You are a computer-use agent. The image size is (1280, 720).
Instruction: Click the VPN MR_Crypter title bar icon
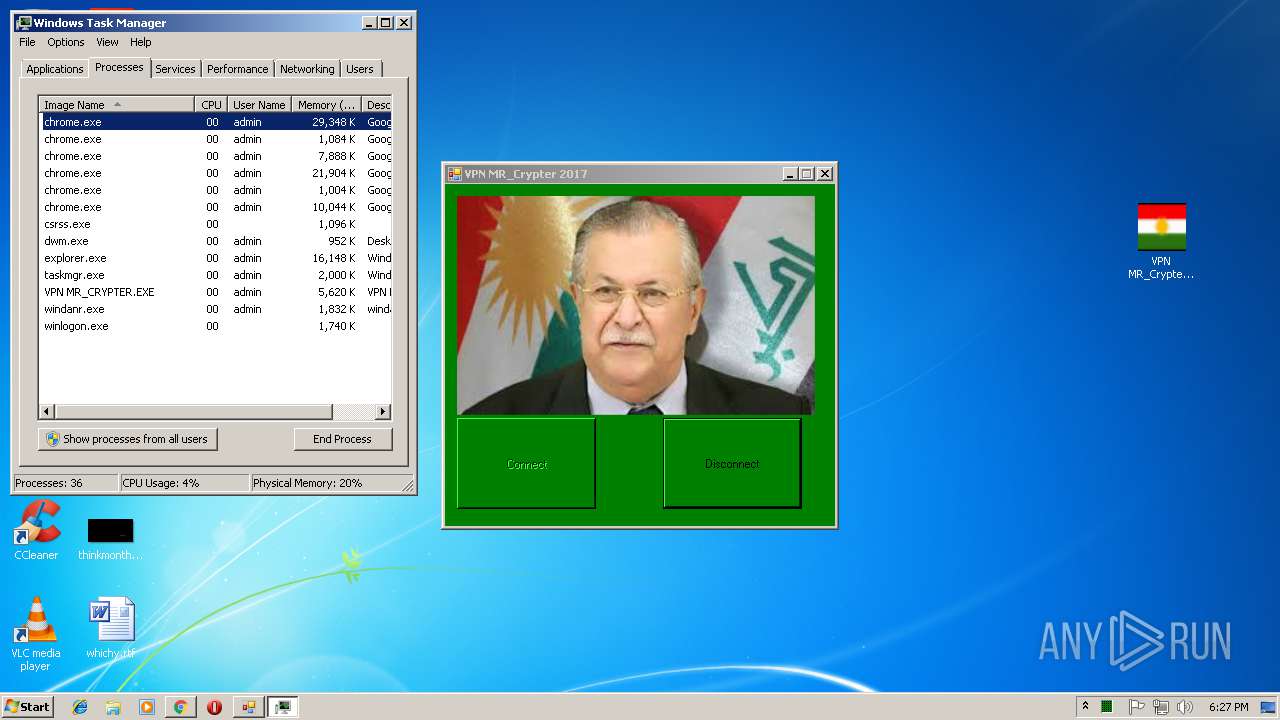tap(454, 174)
